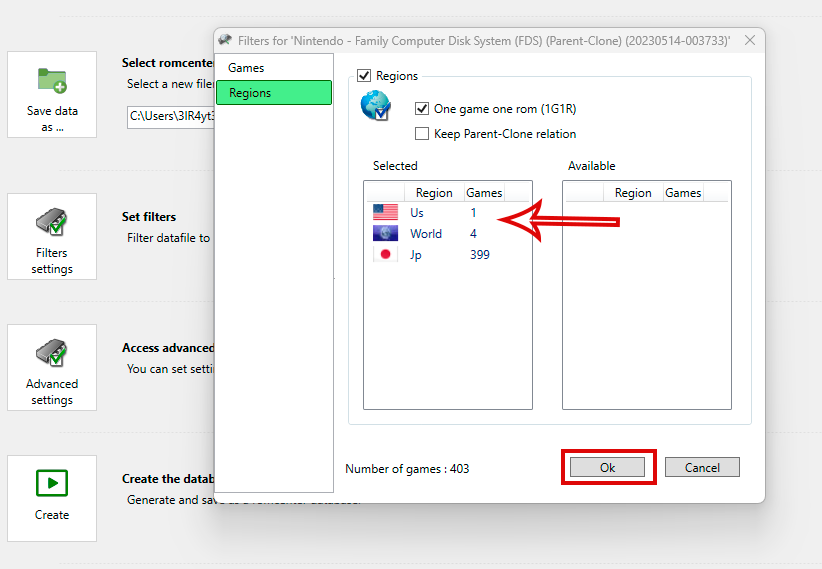822x569 pixels.
Task: Sort Selected list by Region header
Action: (434, 192)
